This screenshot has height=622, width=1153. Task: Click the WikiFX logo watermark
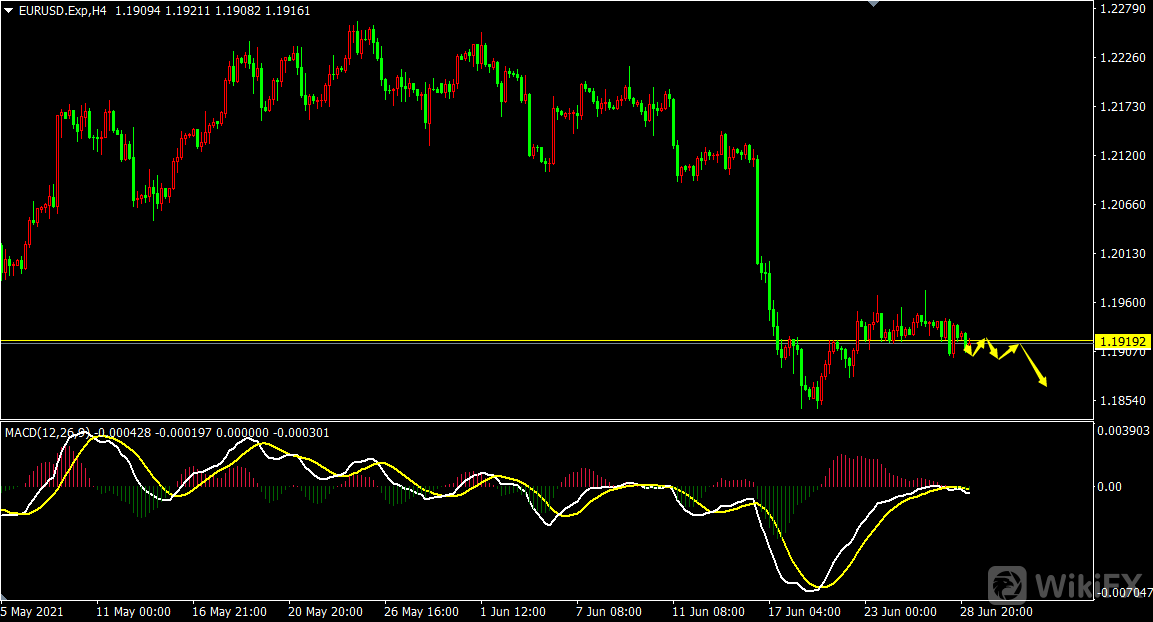tap(1064, 583)
